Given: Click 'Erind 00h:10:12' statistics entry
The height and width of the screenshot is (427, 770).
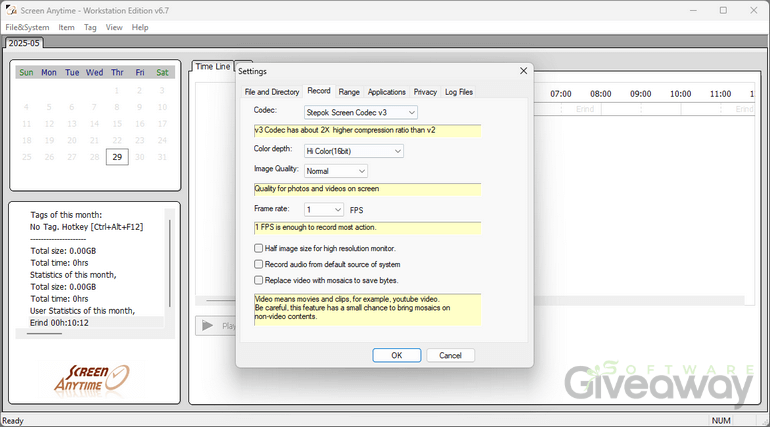Looking at the screenshot, I should coord(59,322).
